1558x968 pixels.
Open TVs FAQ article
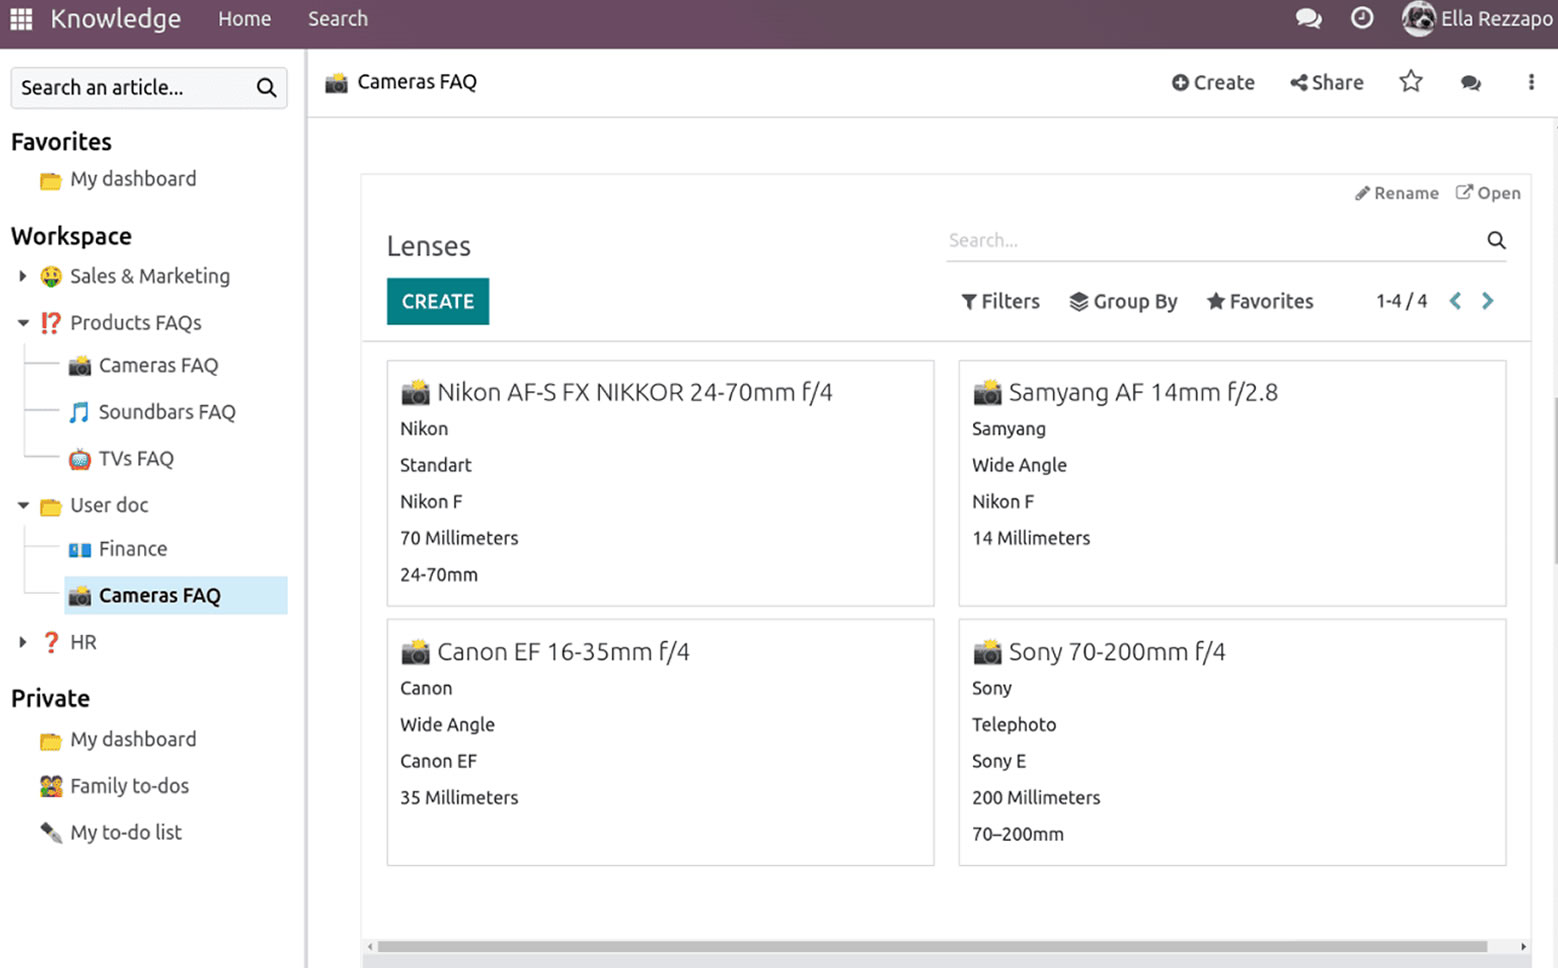pos(136,459)
